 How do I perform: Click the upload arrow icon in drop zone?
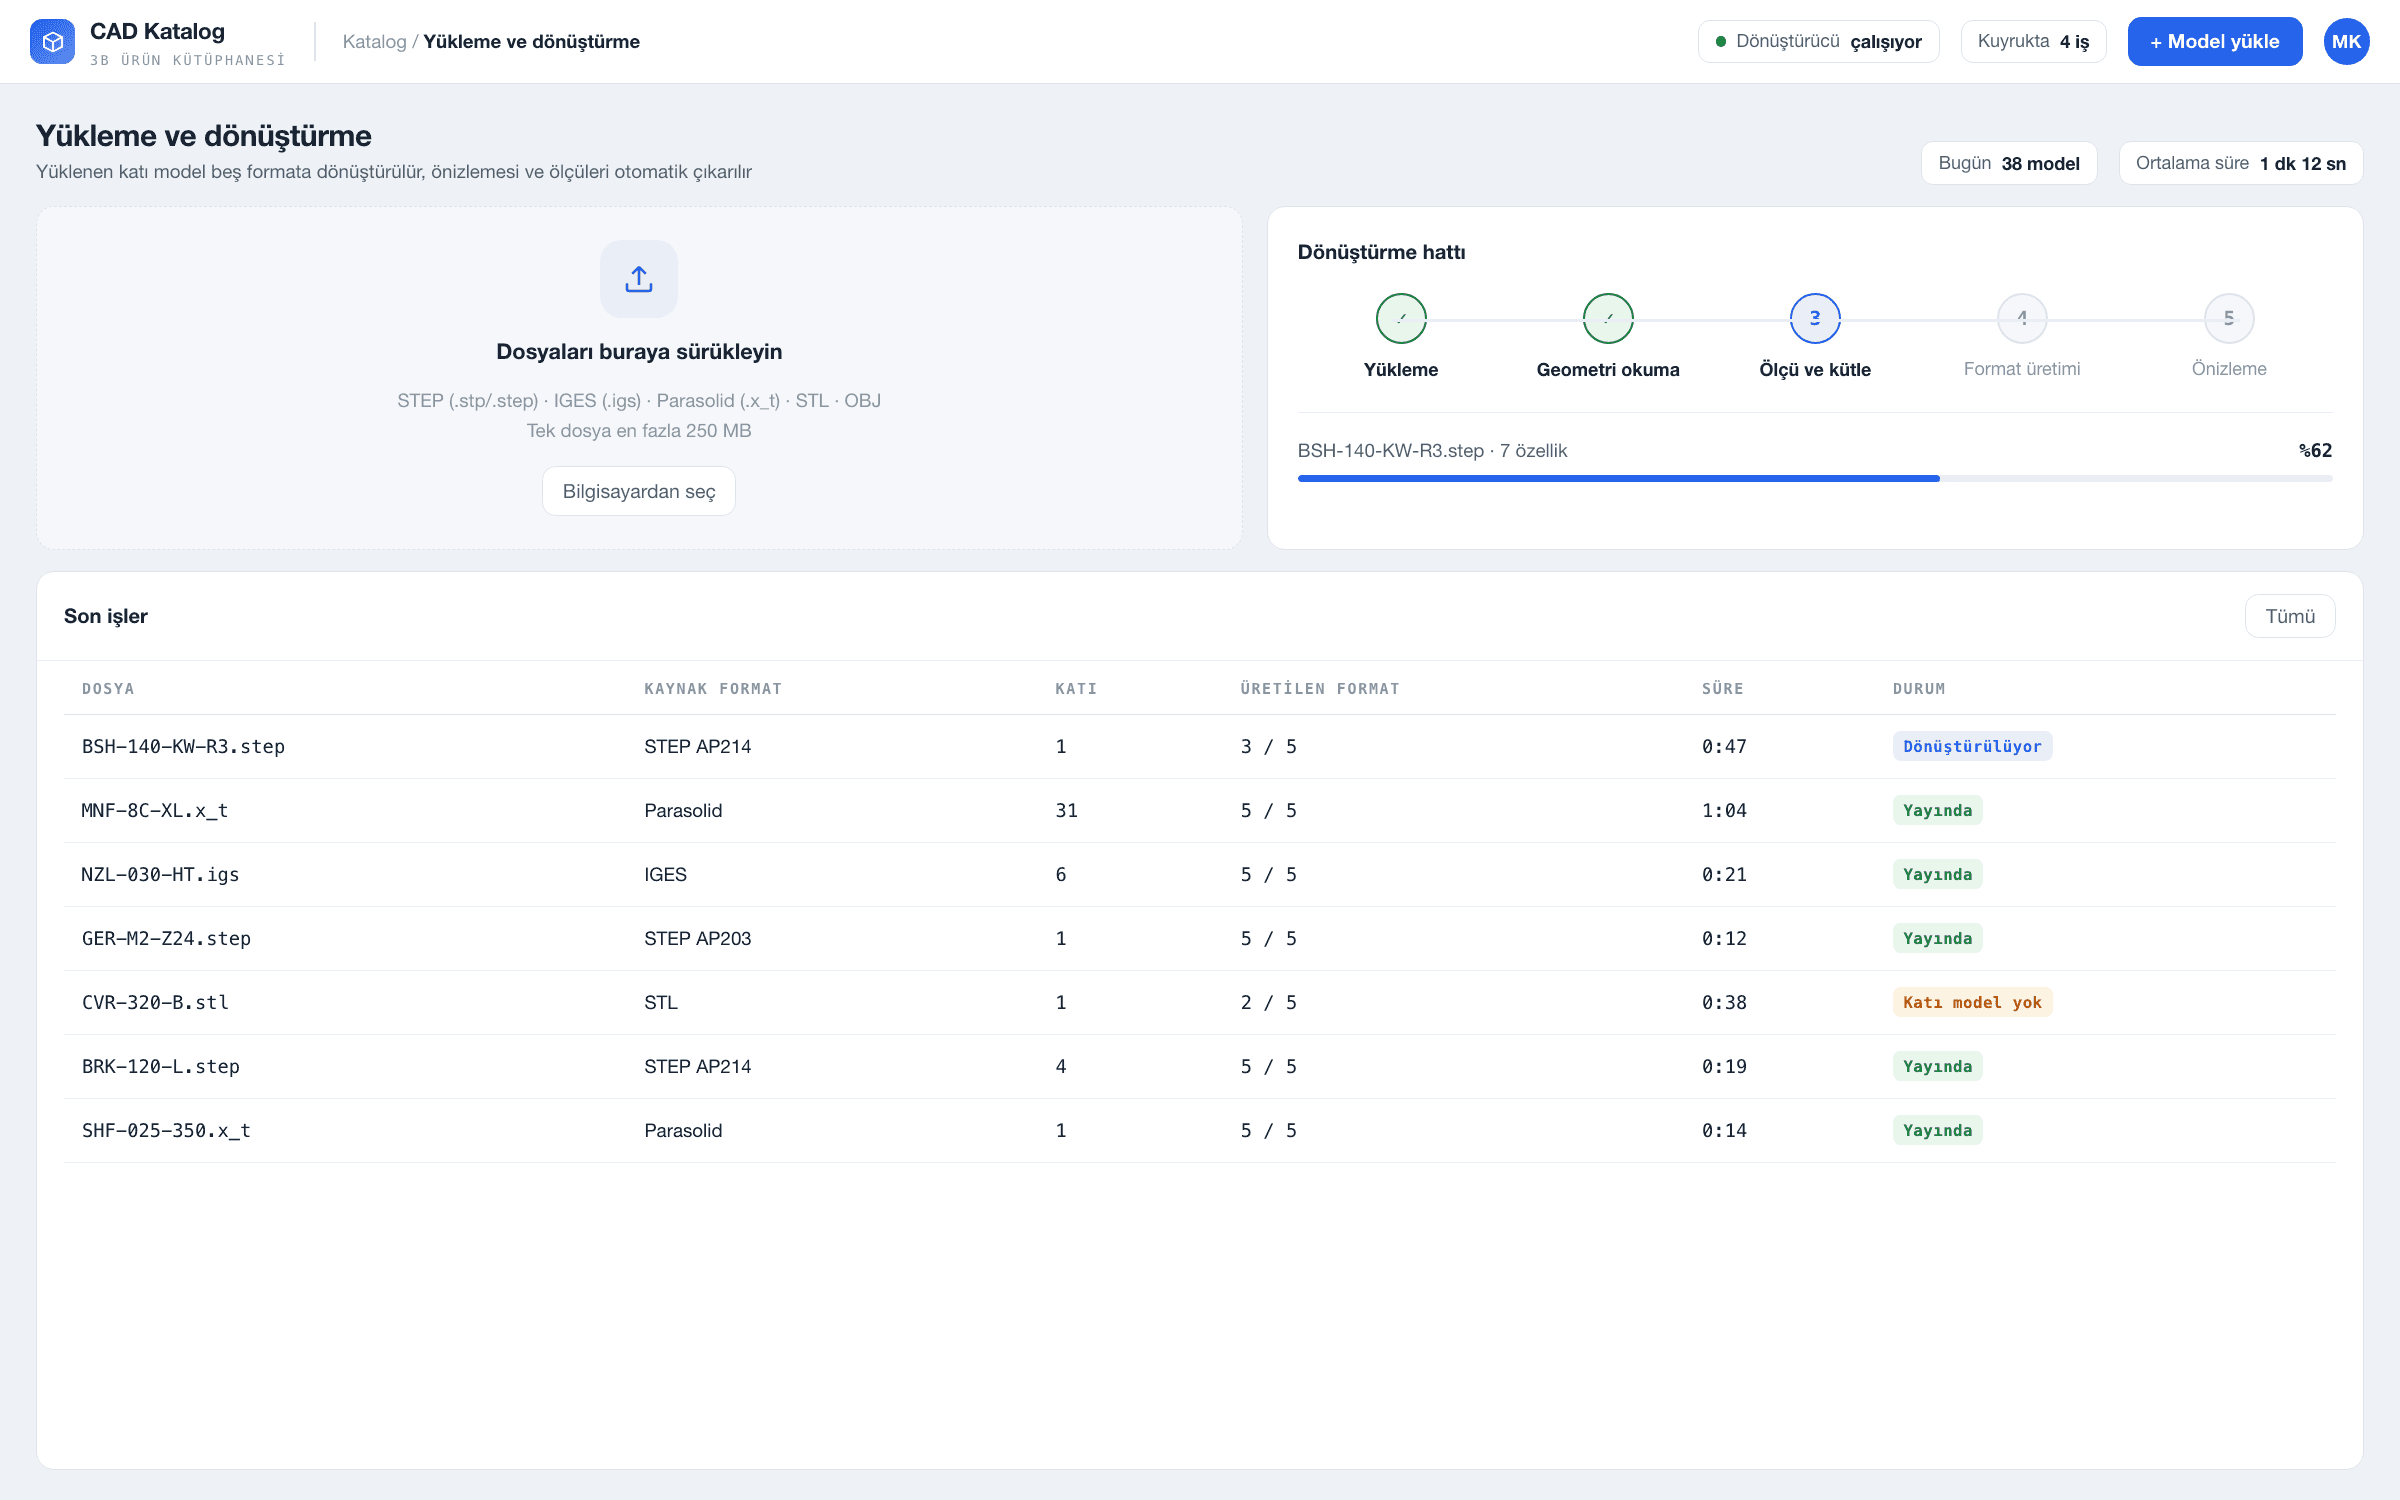coord(639,279)
